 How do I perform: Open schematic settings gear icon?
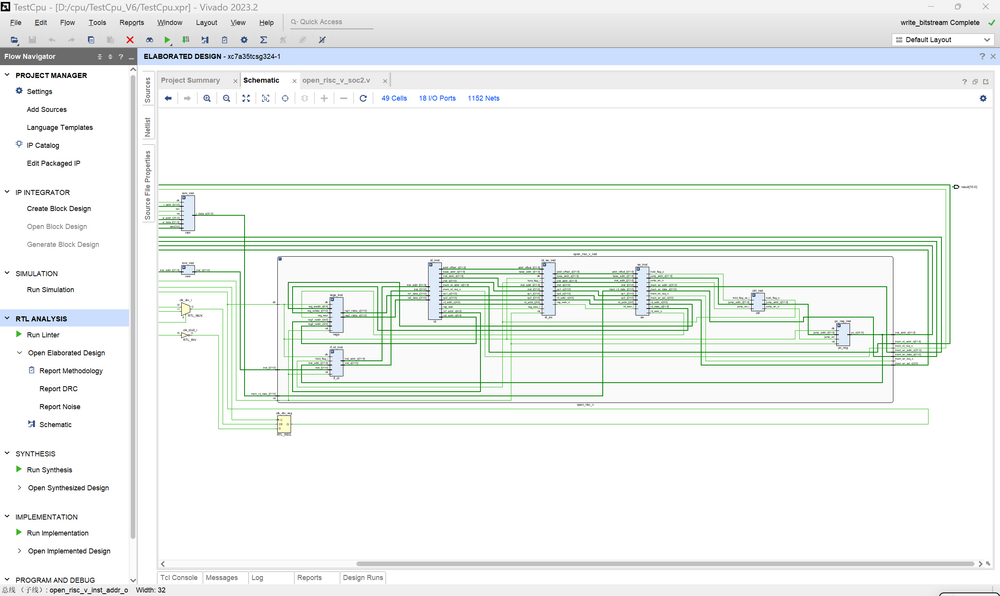click(x=982, y=99)
